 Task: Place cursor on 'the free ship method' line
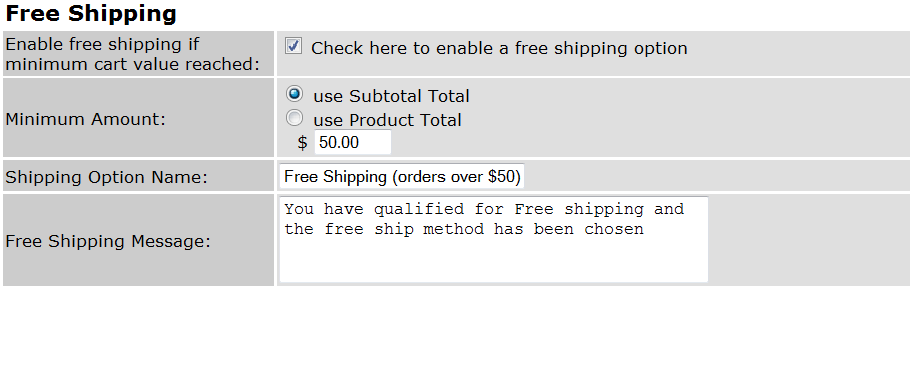(464, 229)
